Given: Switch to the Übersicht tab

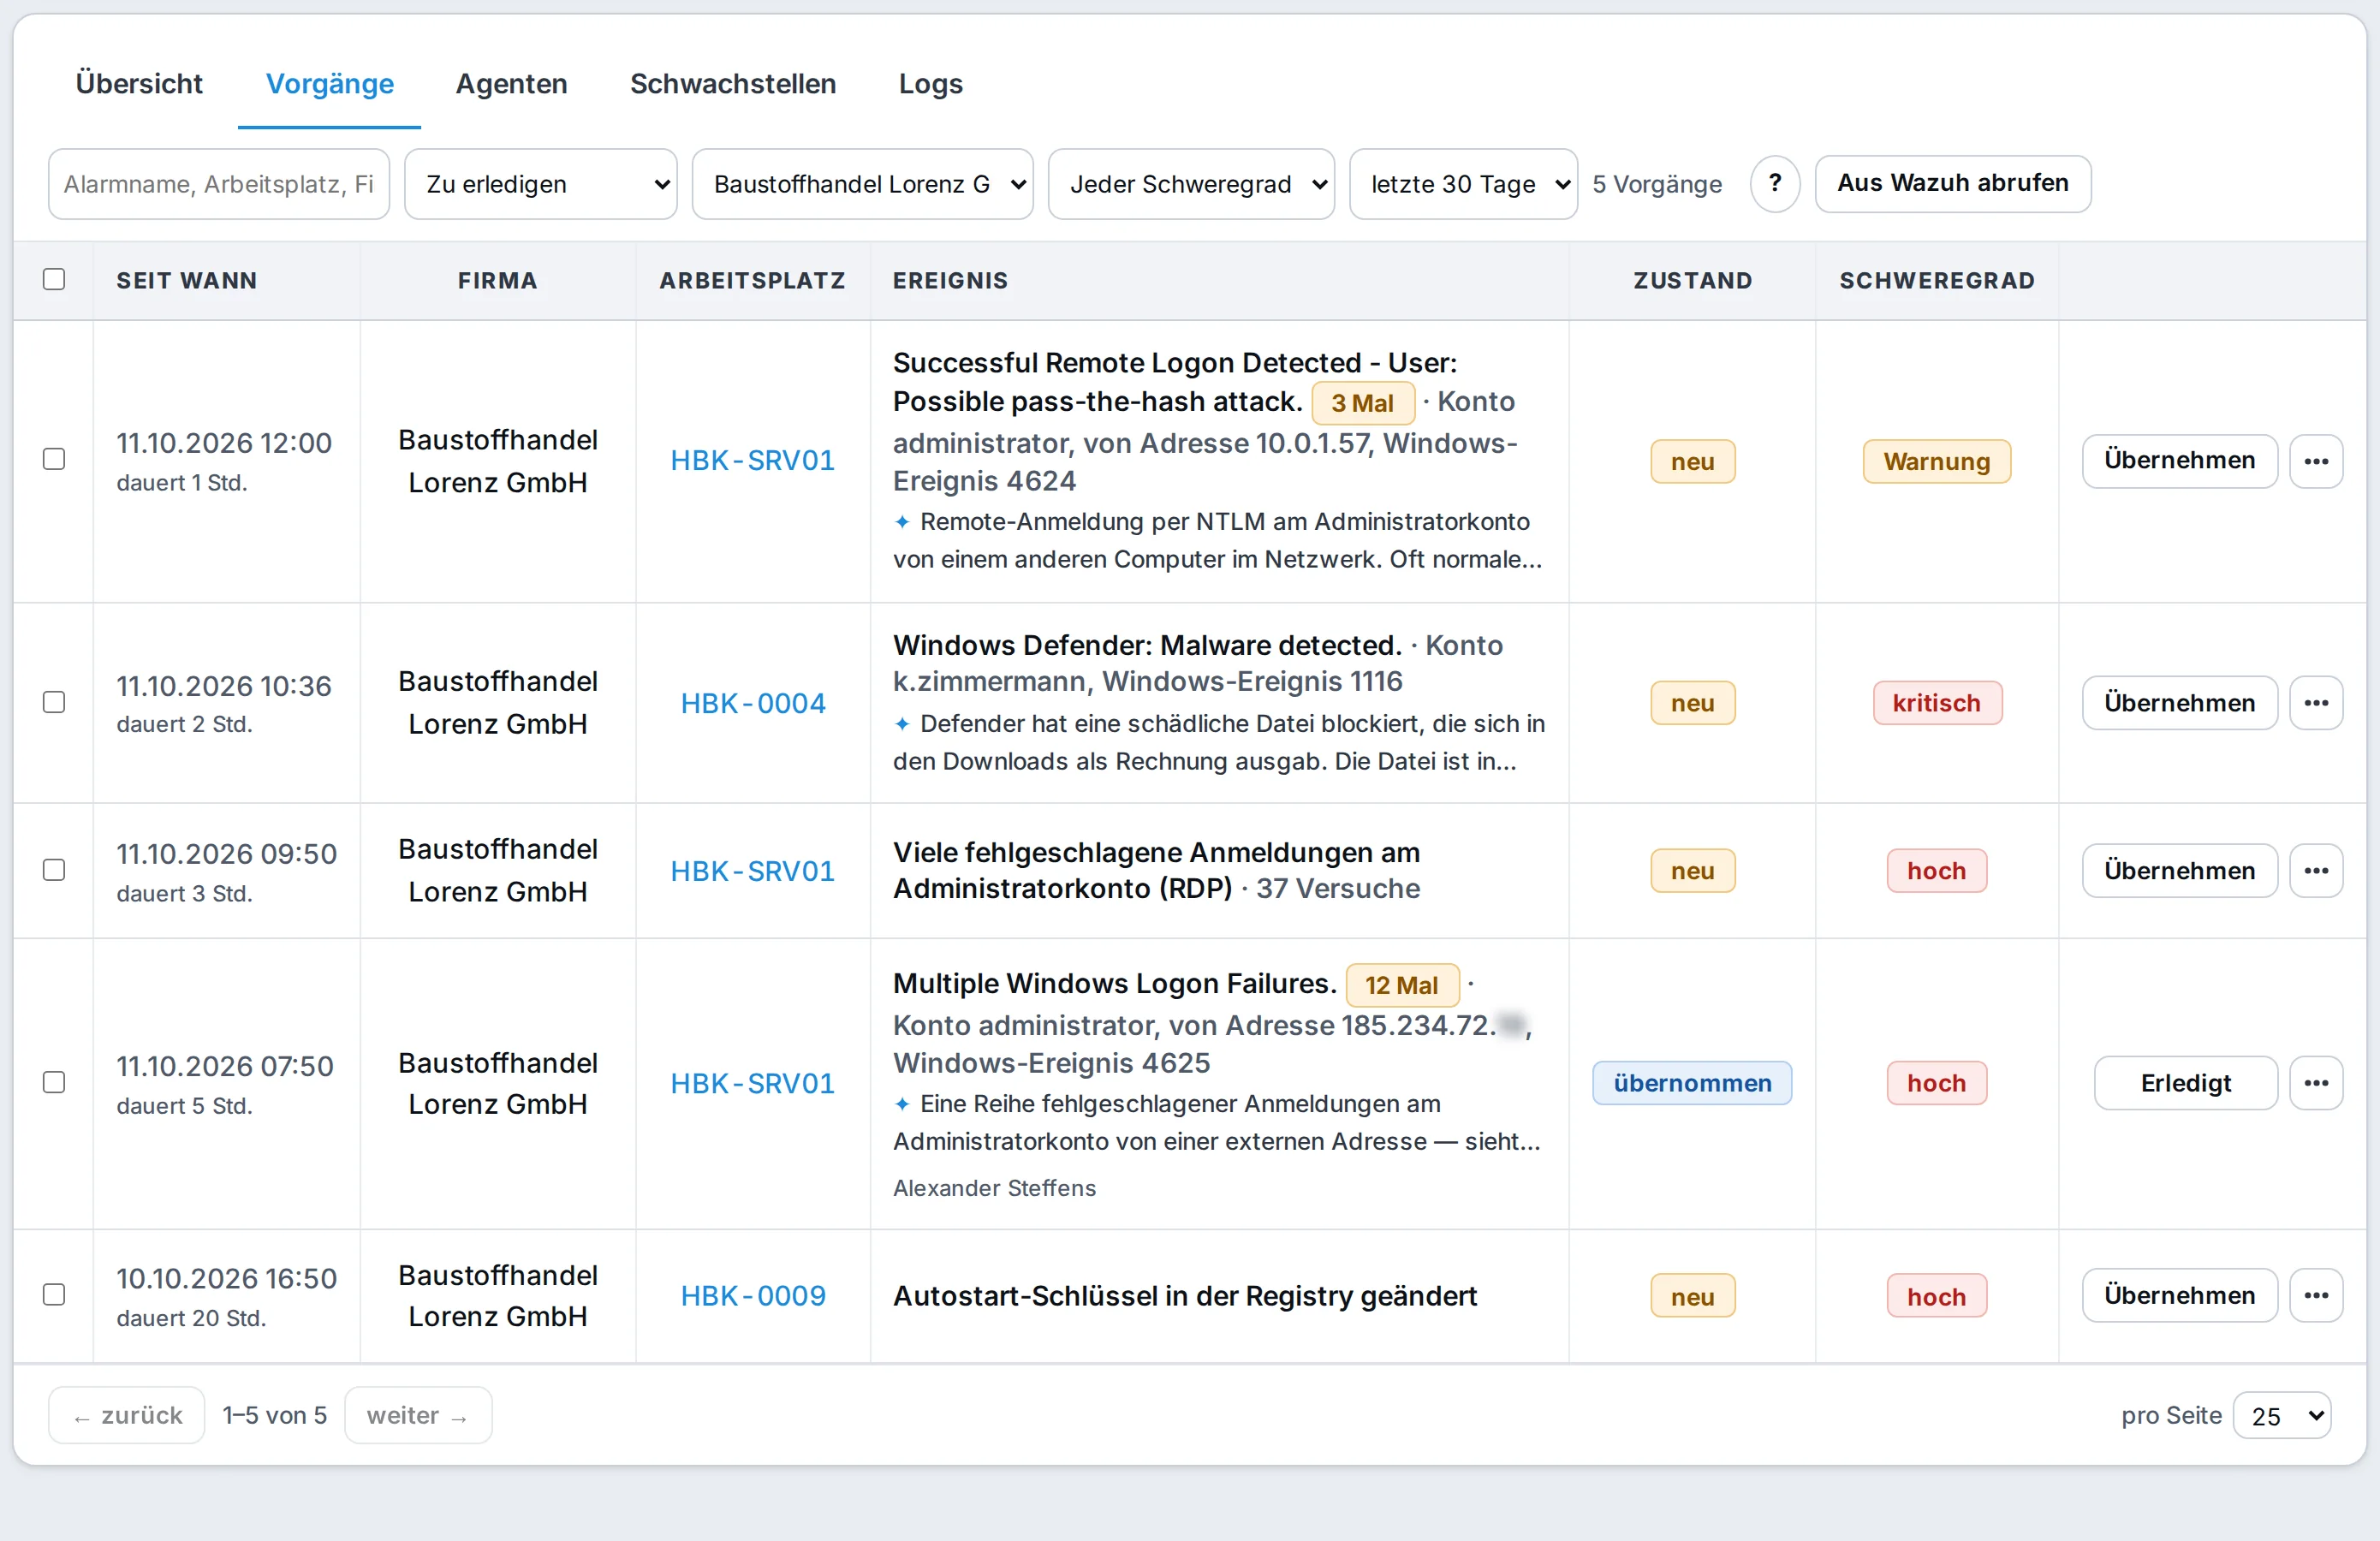Looking at the screenshot, I should (139, 84).
